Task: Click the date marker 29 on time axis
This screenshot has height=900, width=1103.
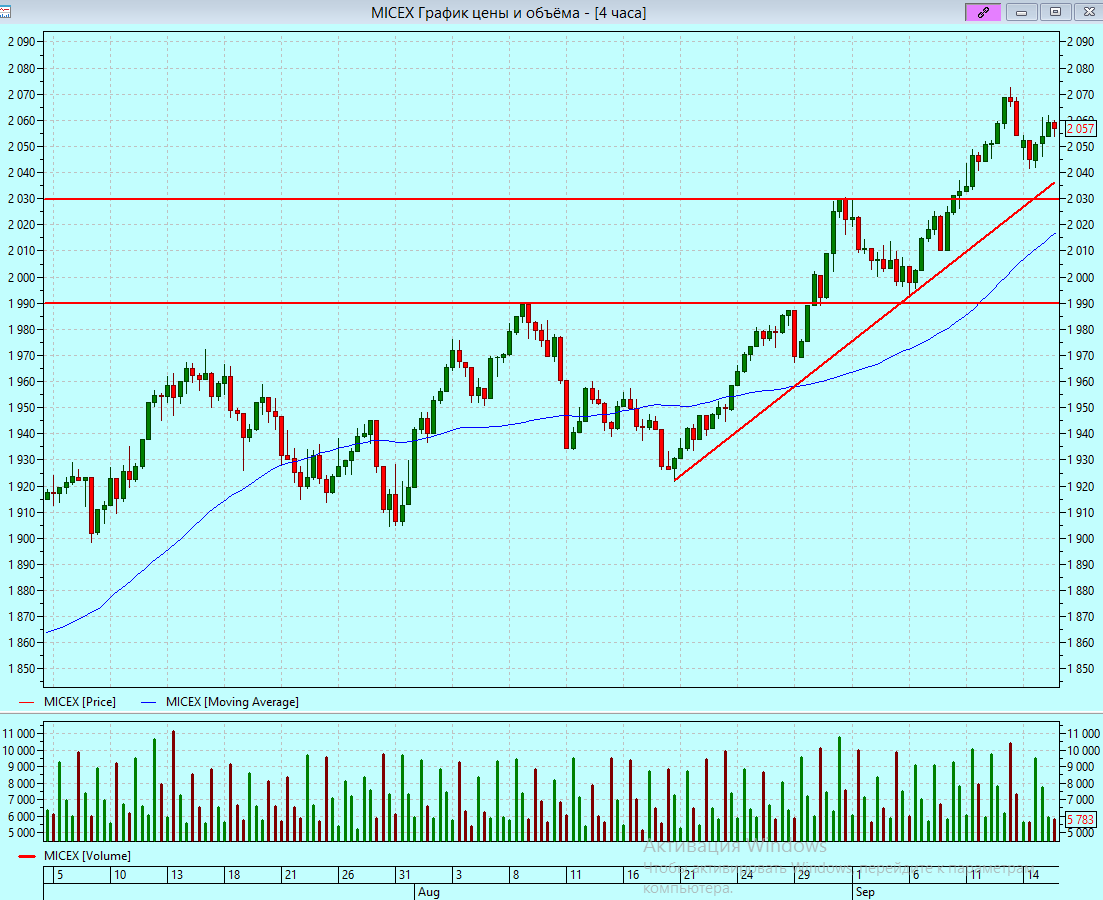Action: pyautogui.click(x=803, y=875)
